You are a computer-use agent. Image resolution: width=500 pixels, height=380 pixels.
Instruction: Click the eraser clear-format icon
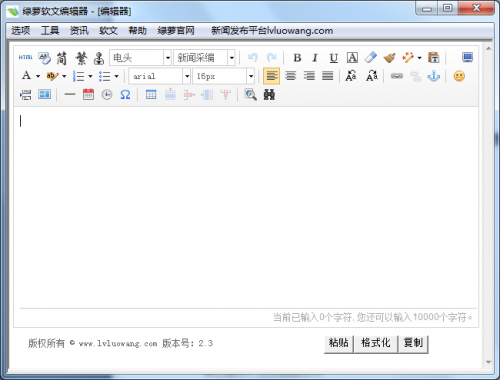tap(371, 57)
